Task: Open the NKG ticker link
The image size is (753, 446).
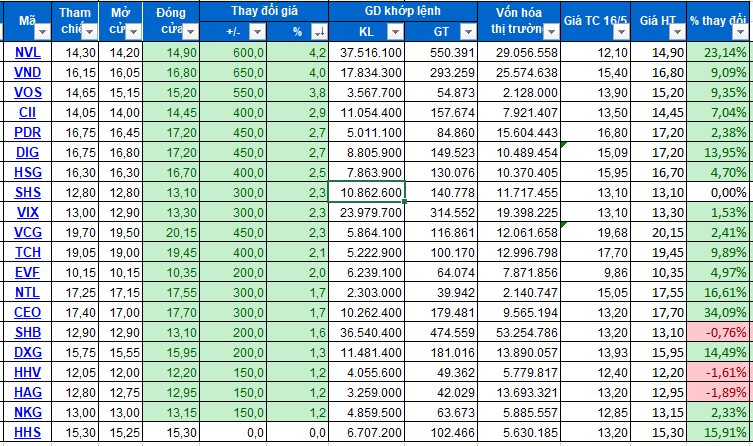Action: point(28,412)
